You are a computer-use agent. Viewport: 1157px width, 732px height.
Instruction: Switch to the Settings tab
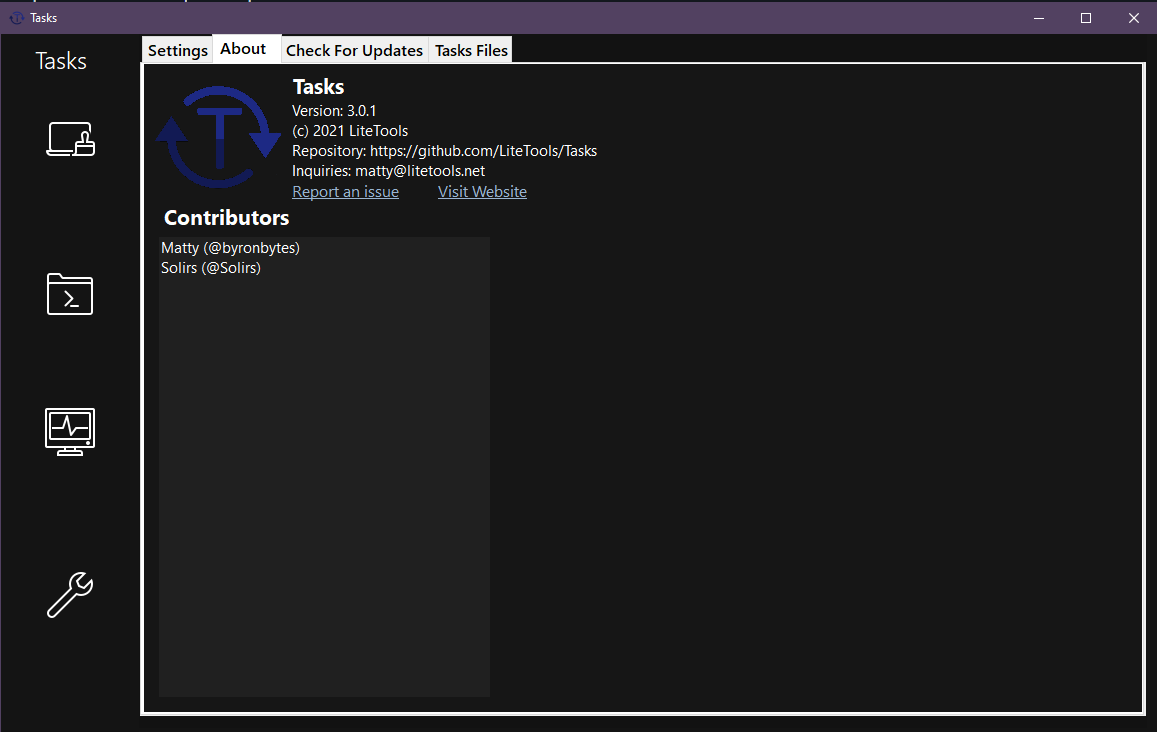click(178, 50)
